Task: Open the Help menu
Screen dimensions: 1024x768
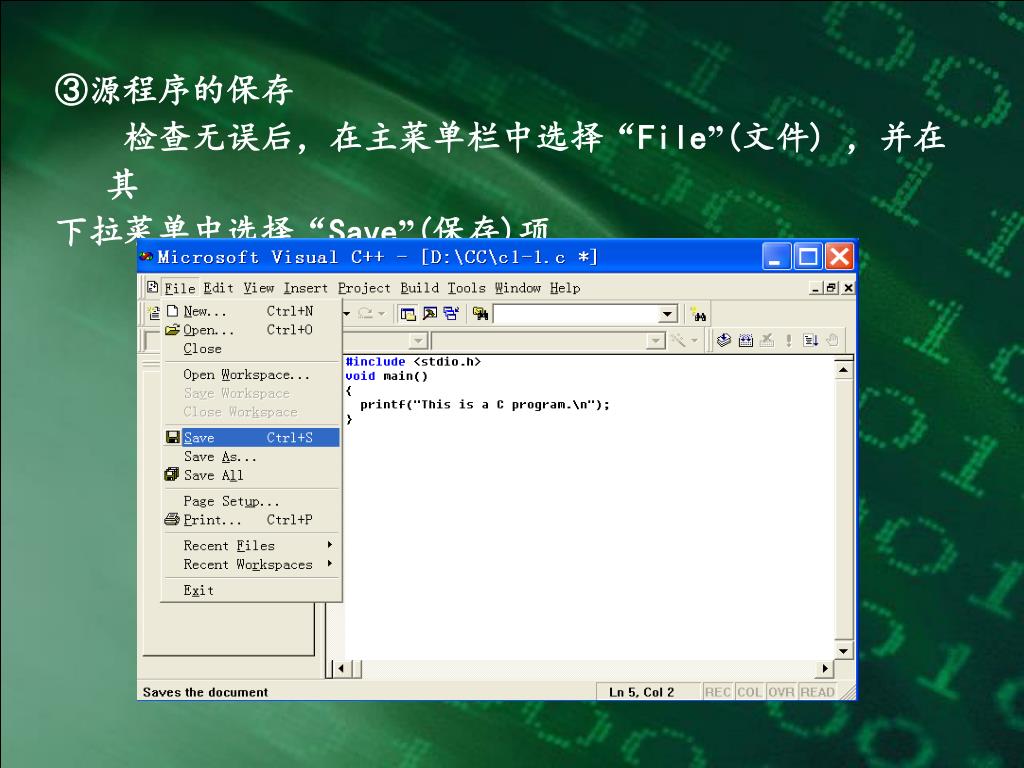Action: point(565,288)
